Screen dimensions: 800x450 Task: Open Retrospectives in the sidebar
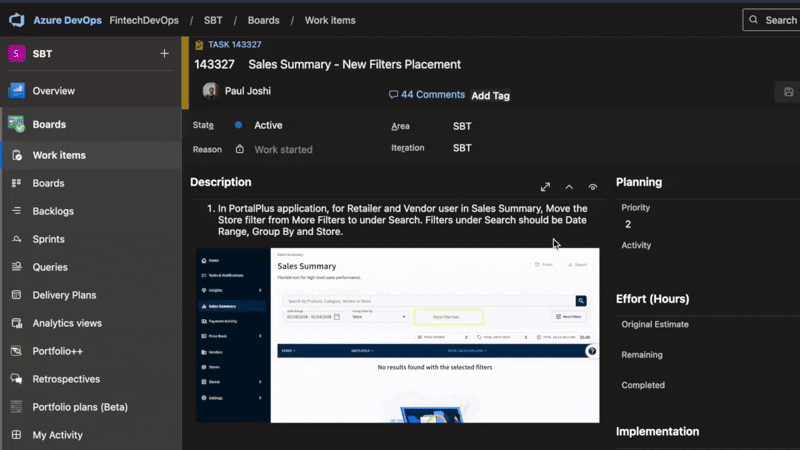[66, 379]
